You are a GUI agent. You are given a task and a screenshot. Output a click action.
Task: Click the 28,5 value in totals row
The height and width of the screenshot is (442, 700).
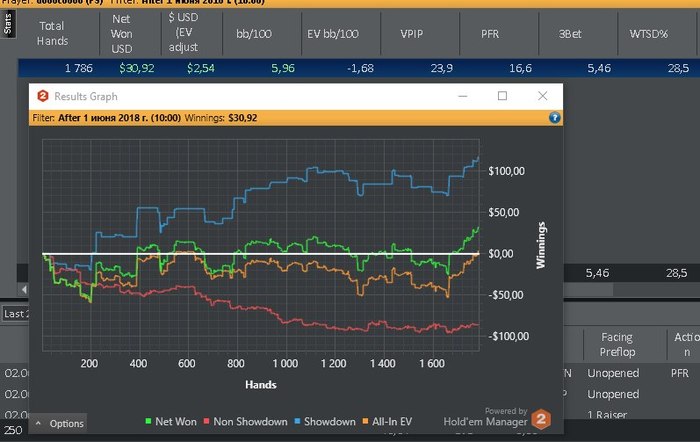coord(676,273)
